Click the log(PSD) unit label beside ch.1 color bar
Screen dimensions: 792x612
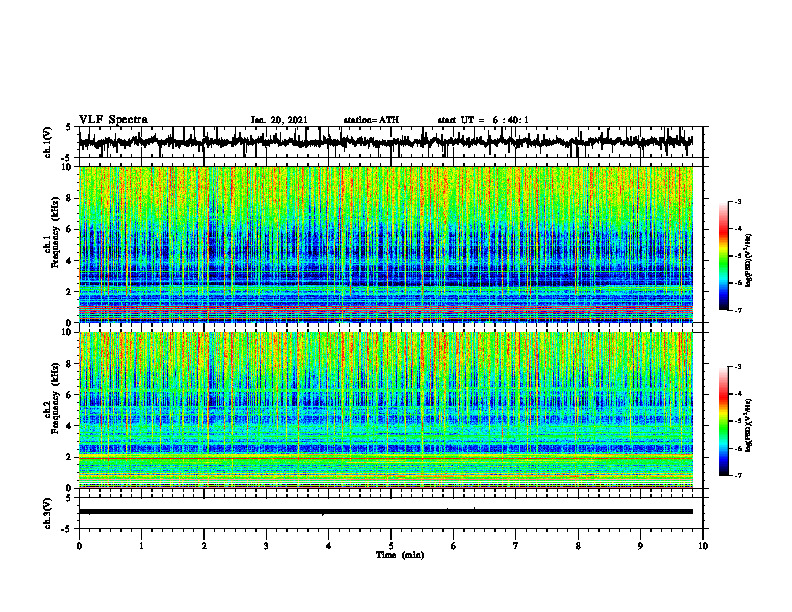(x=749, y=260)
